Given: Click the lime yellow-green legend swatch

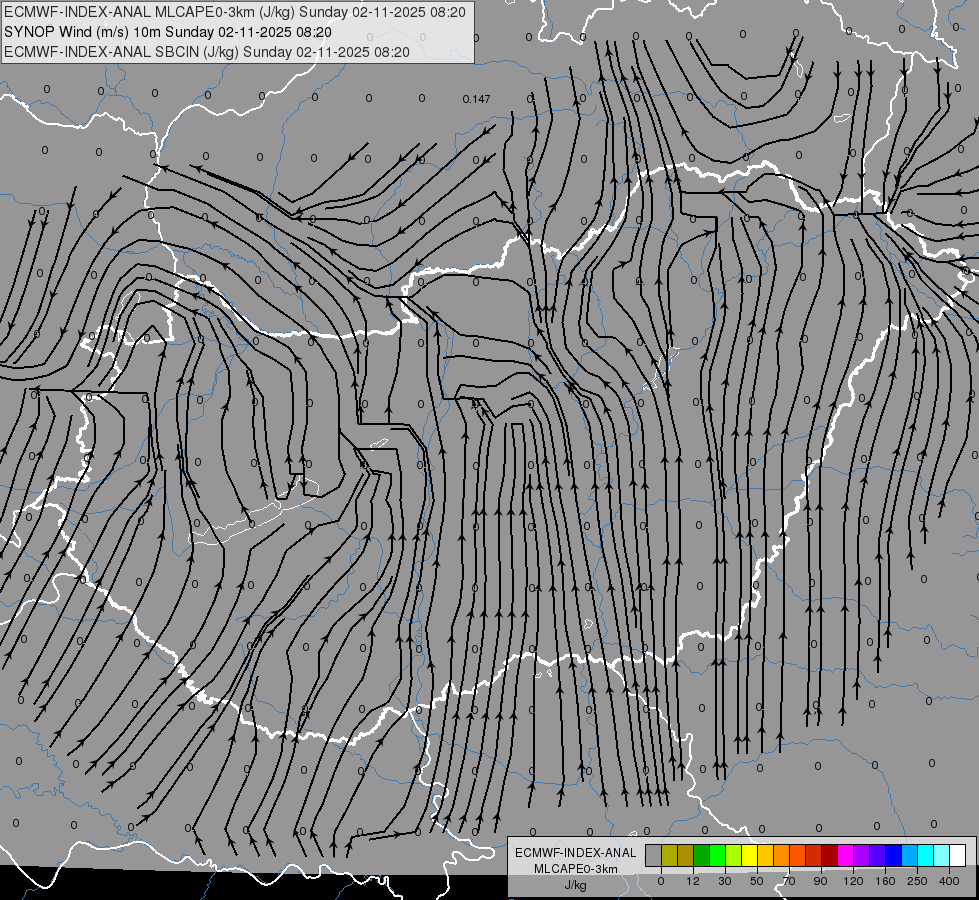Looking at the screenshot, I should point(734,855).
